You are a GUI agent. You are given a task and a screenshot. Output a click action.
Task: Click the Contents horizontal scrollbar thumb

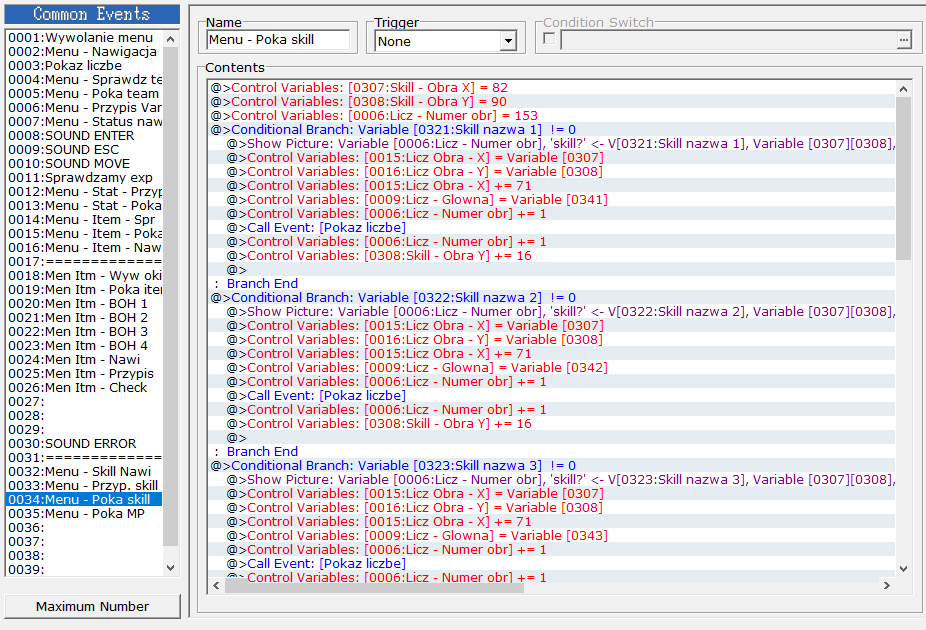[374, 586]
